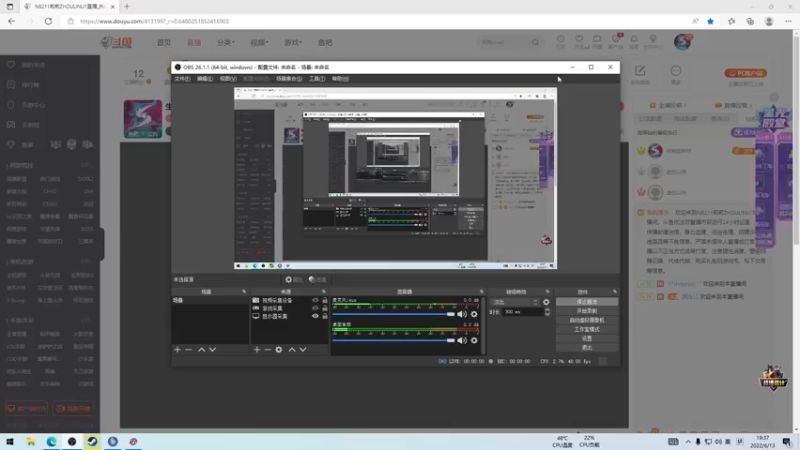Toggle lock on display capture source
This screenshot has height=450, width=800.
point(324,316)
